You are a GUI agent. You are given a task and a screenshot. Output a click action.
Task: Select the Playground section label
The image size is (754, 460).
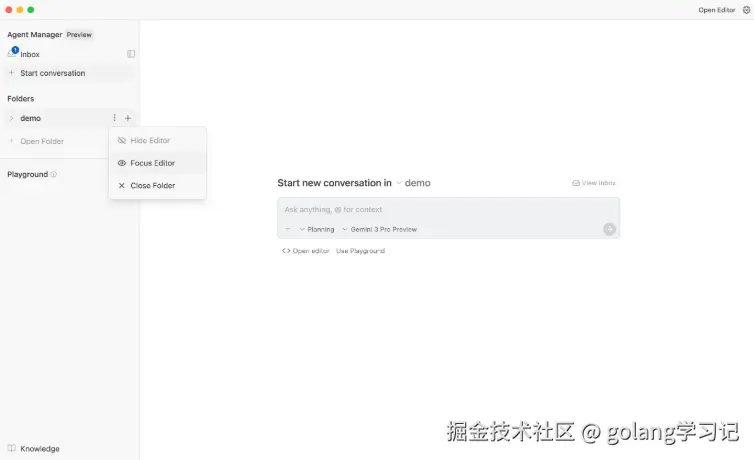[x=27, y=174]
